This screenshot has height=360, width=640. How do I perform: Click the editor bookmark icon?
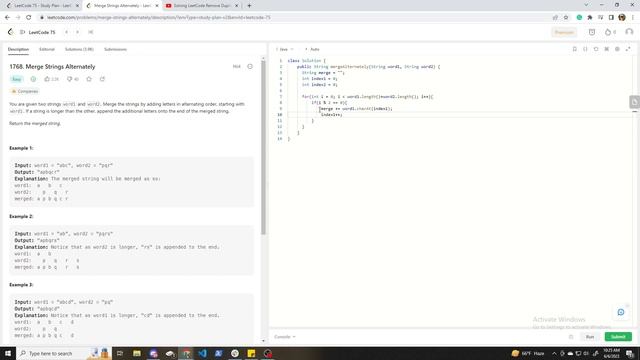point(574,49)
